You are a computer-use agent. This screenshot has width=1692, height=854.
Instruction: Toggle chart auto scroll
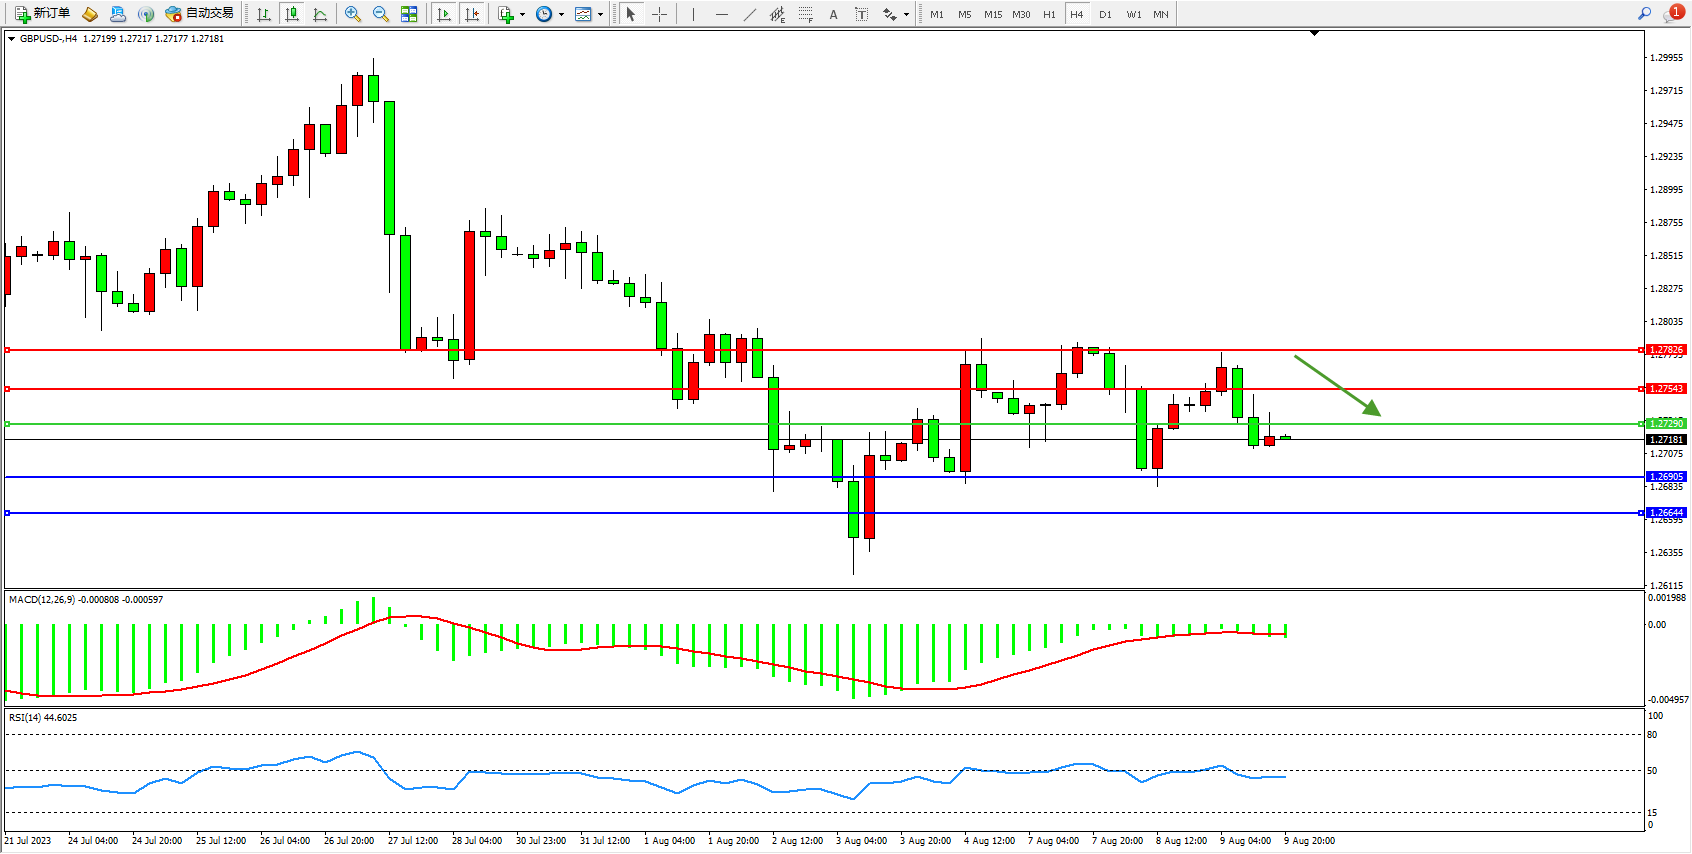pos(444,14)
